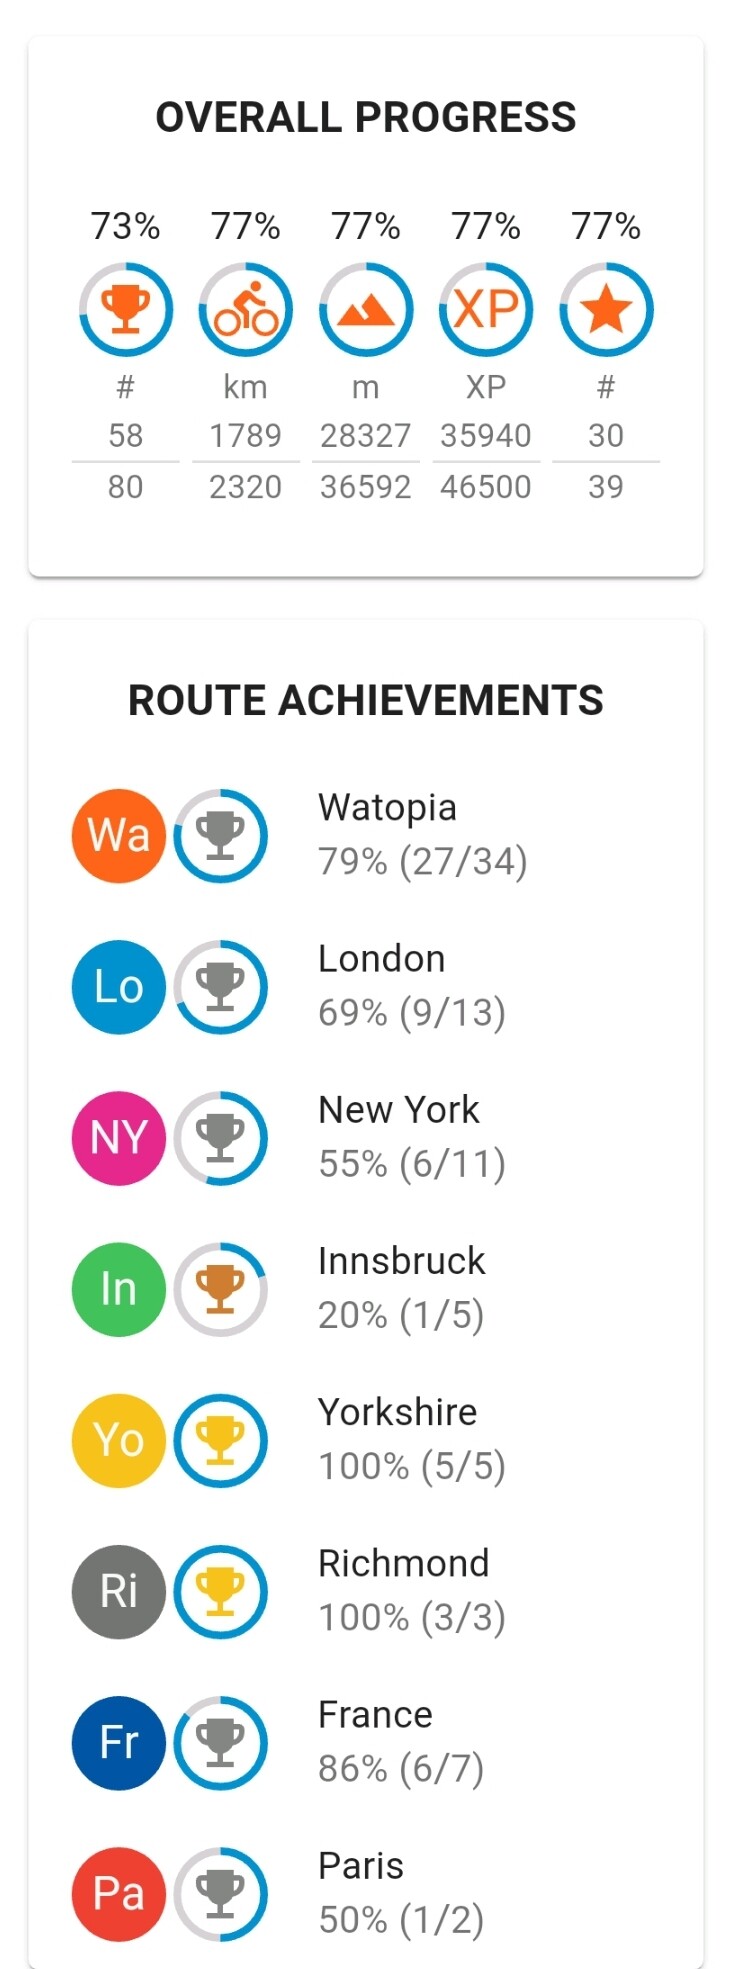Open the London 69% route entry

[x=366, y=987]
